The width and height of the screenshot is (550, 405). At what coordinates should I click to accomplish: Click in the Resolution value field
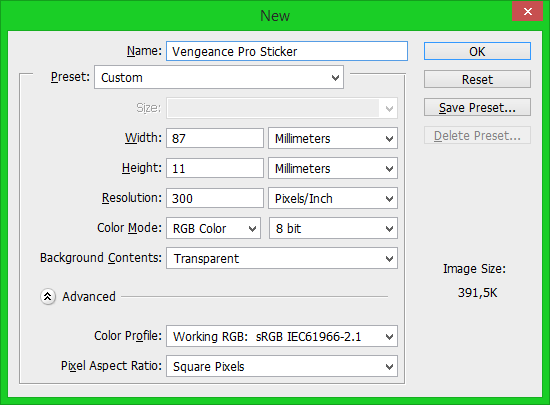click(x=215, y=198)
